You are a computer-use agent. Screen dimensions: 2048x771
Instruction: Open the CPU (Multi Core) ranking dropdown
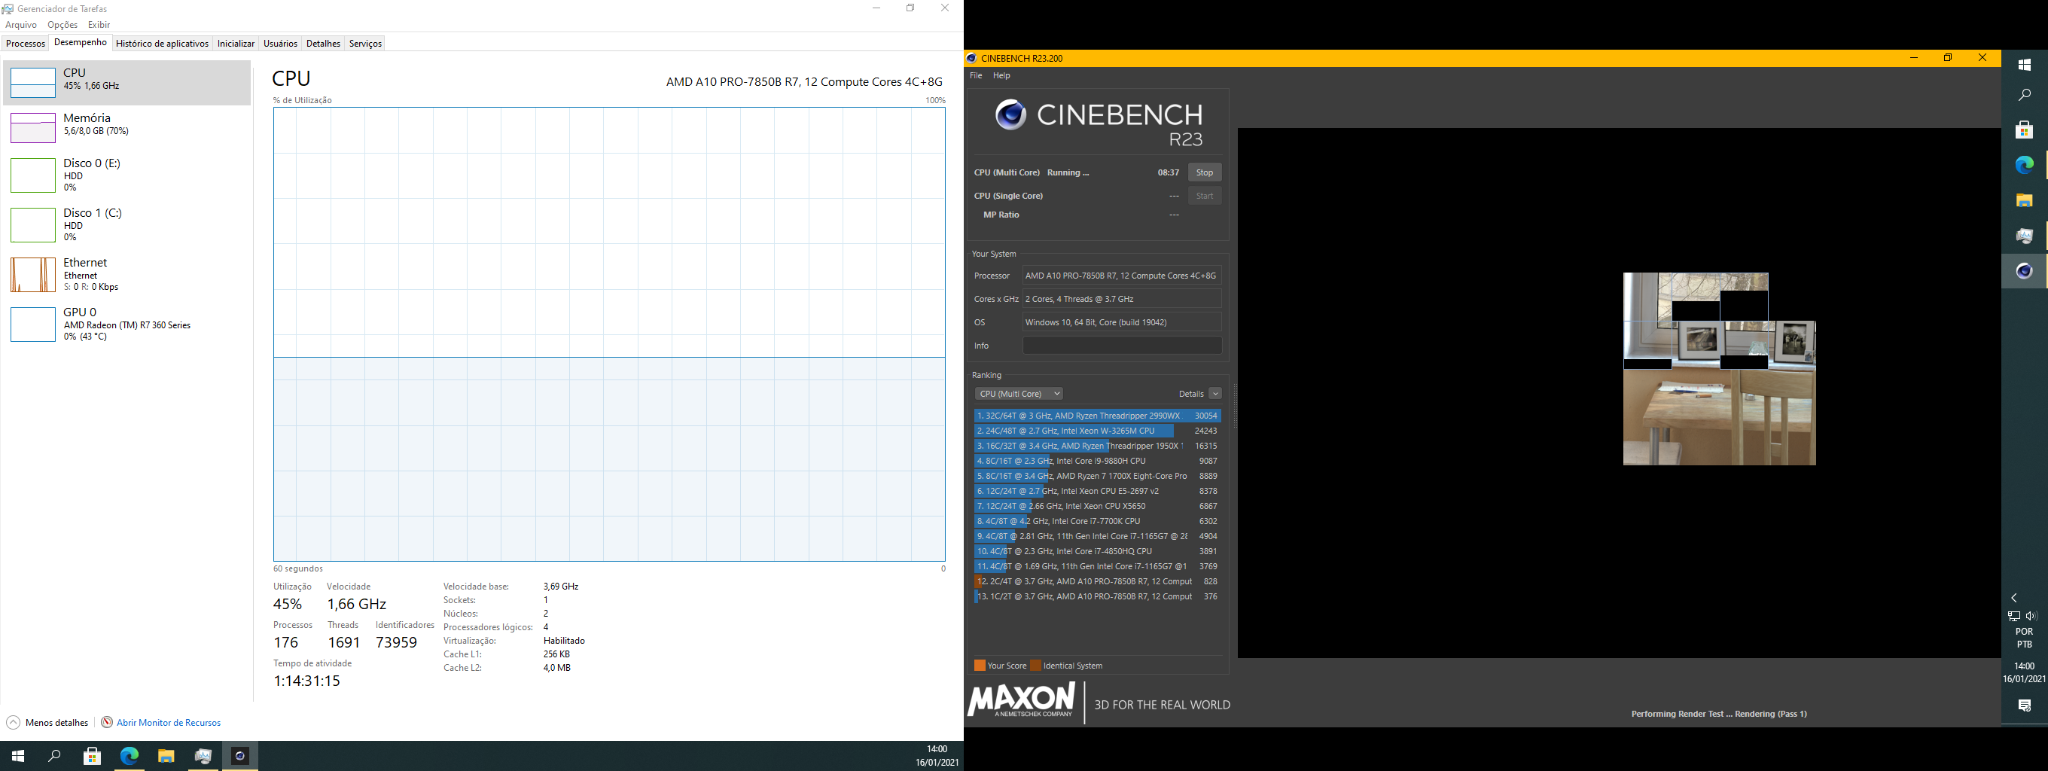(1018, 394)
